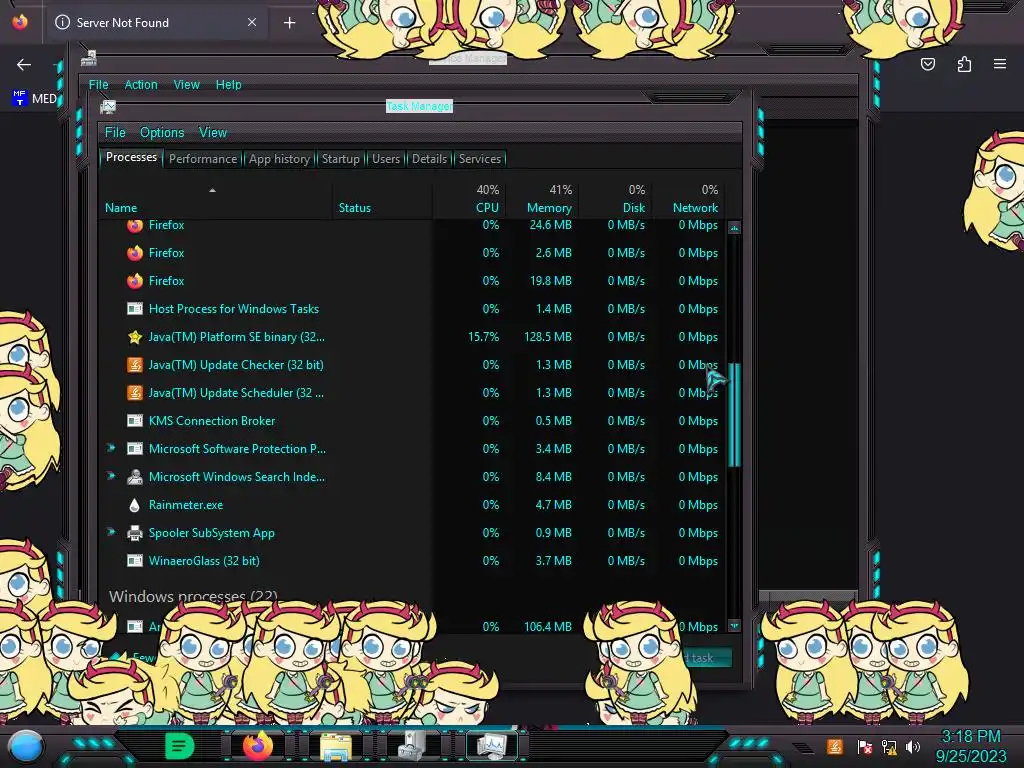Click the Java tray icon
This screenshot has height=768, width=1024.
tap(835, 746)
